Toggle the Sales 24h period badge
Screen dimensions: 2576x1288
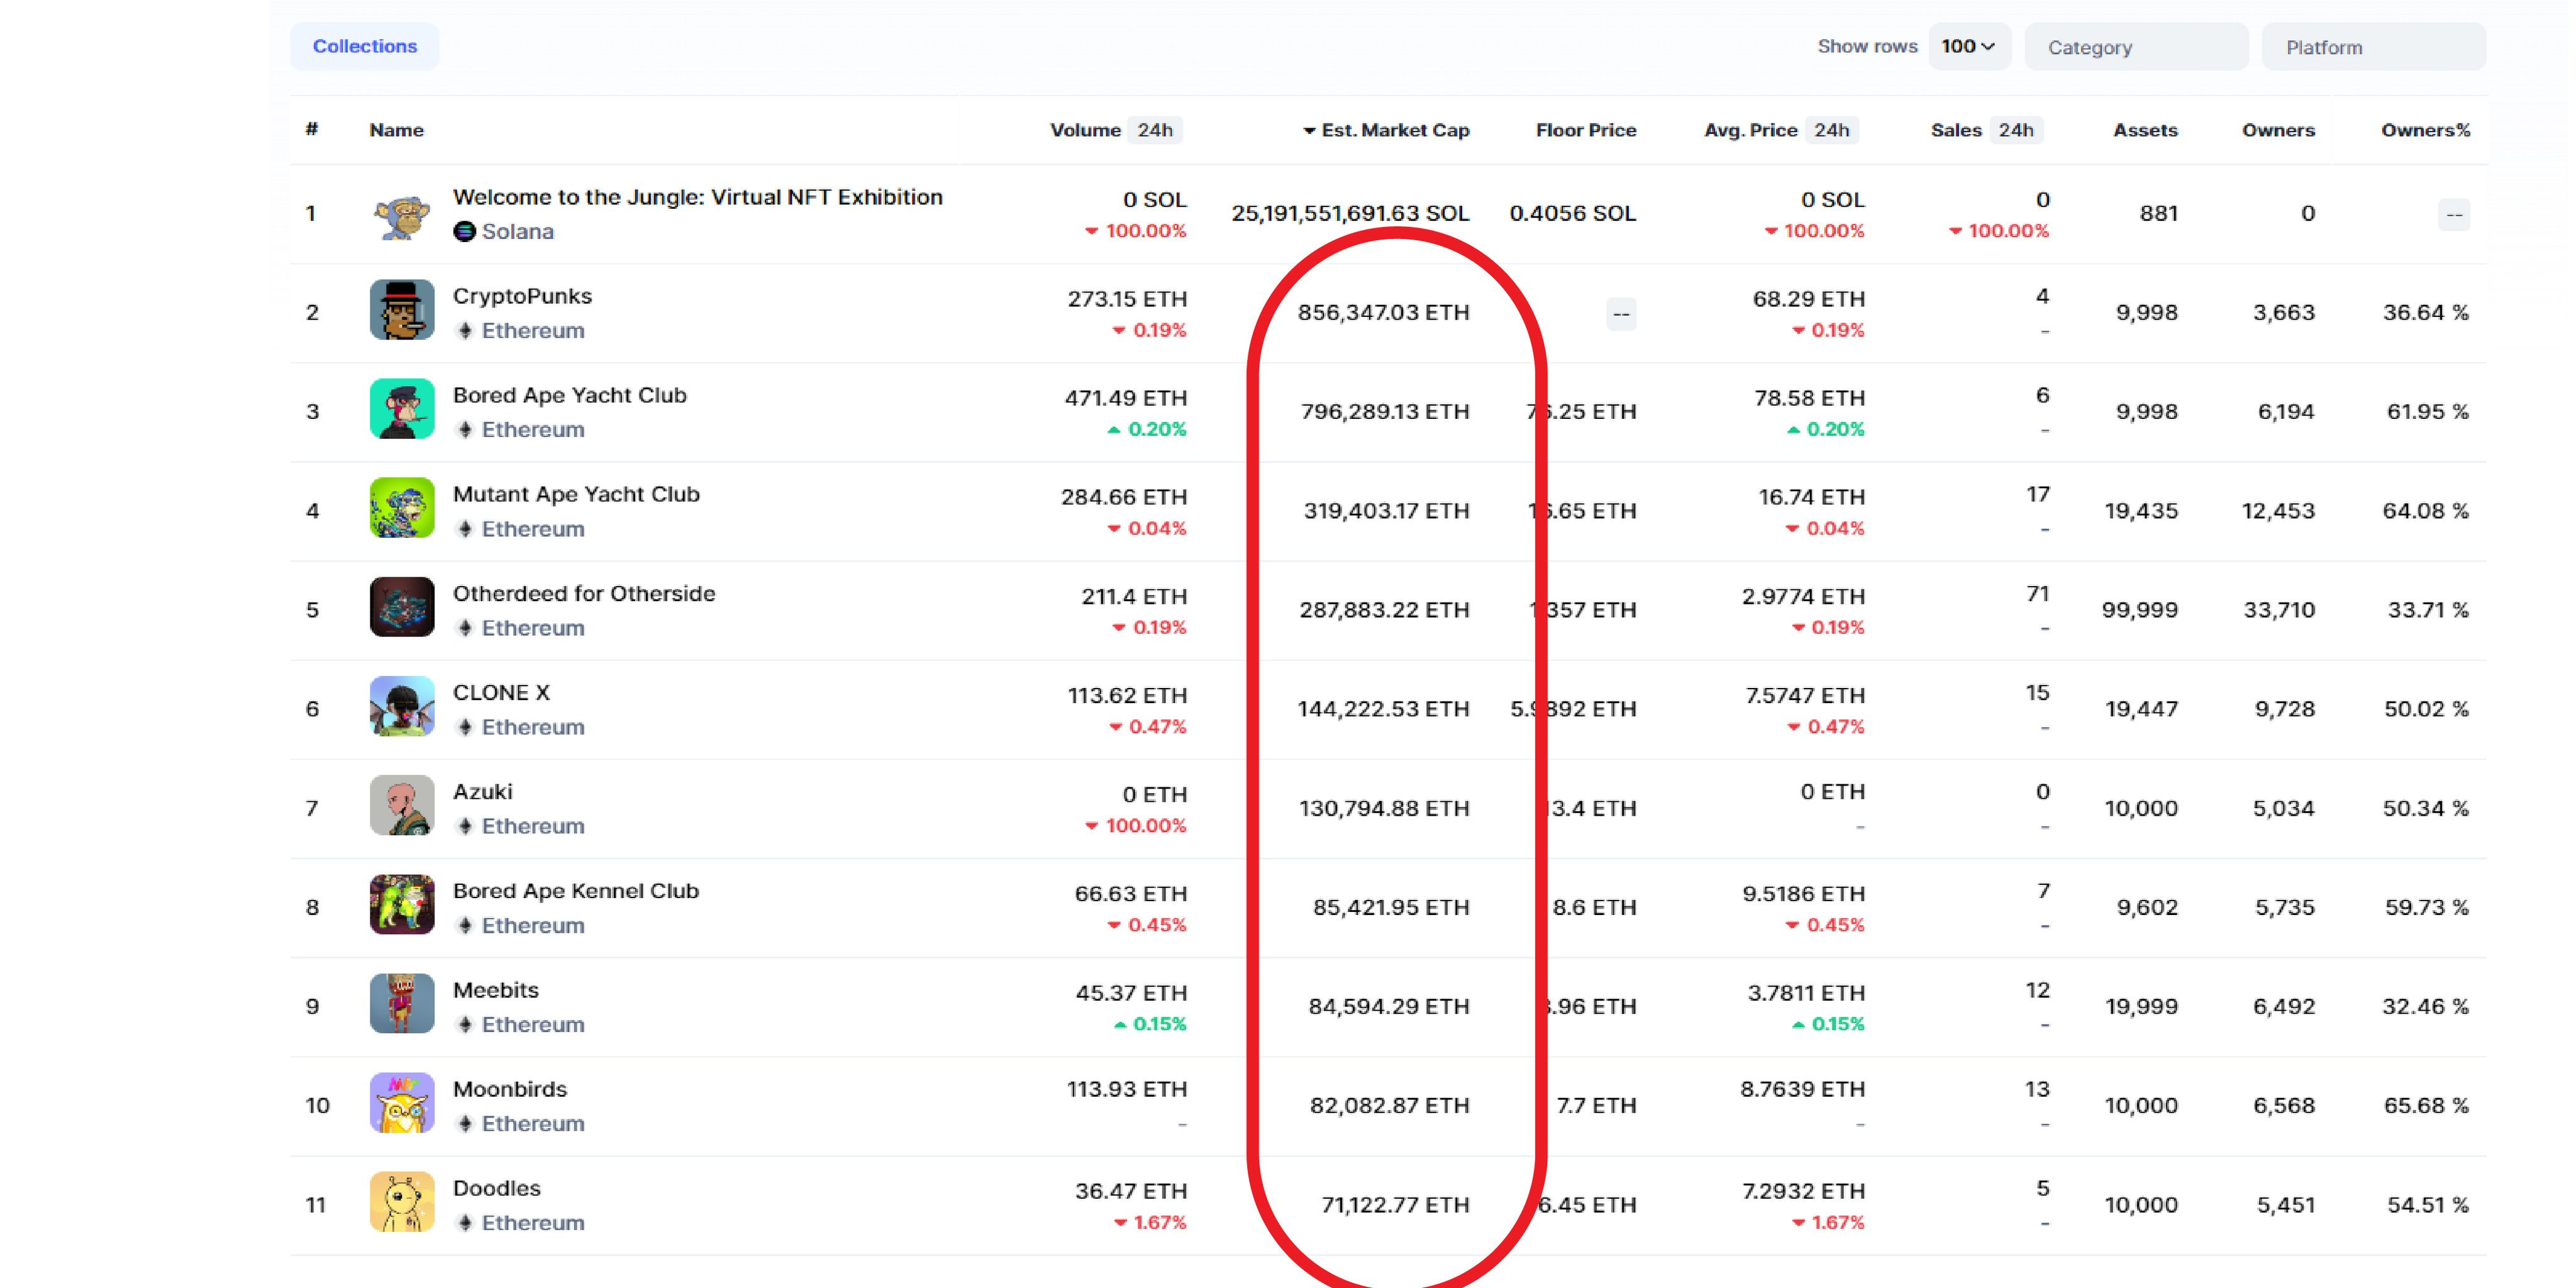[2016, 130]
